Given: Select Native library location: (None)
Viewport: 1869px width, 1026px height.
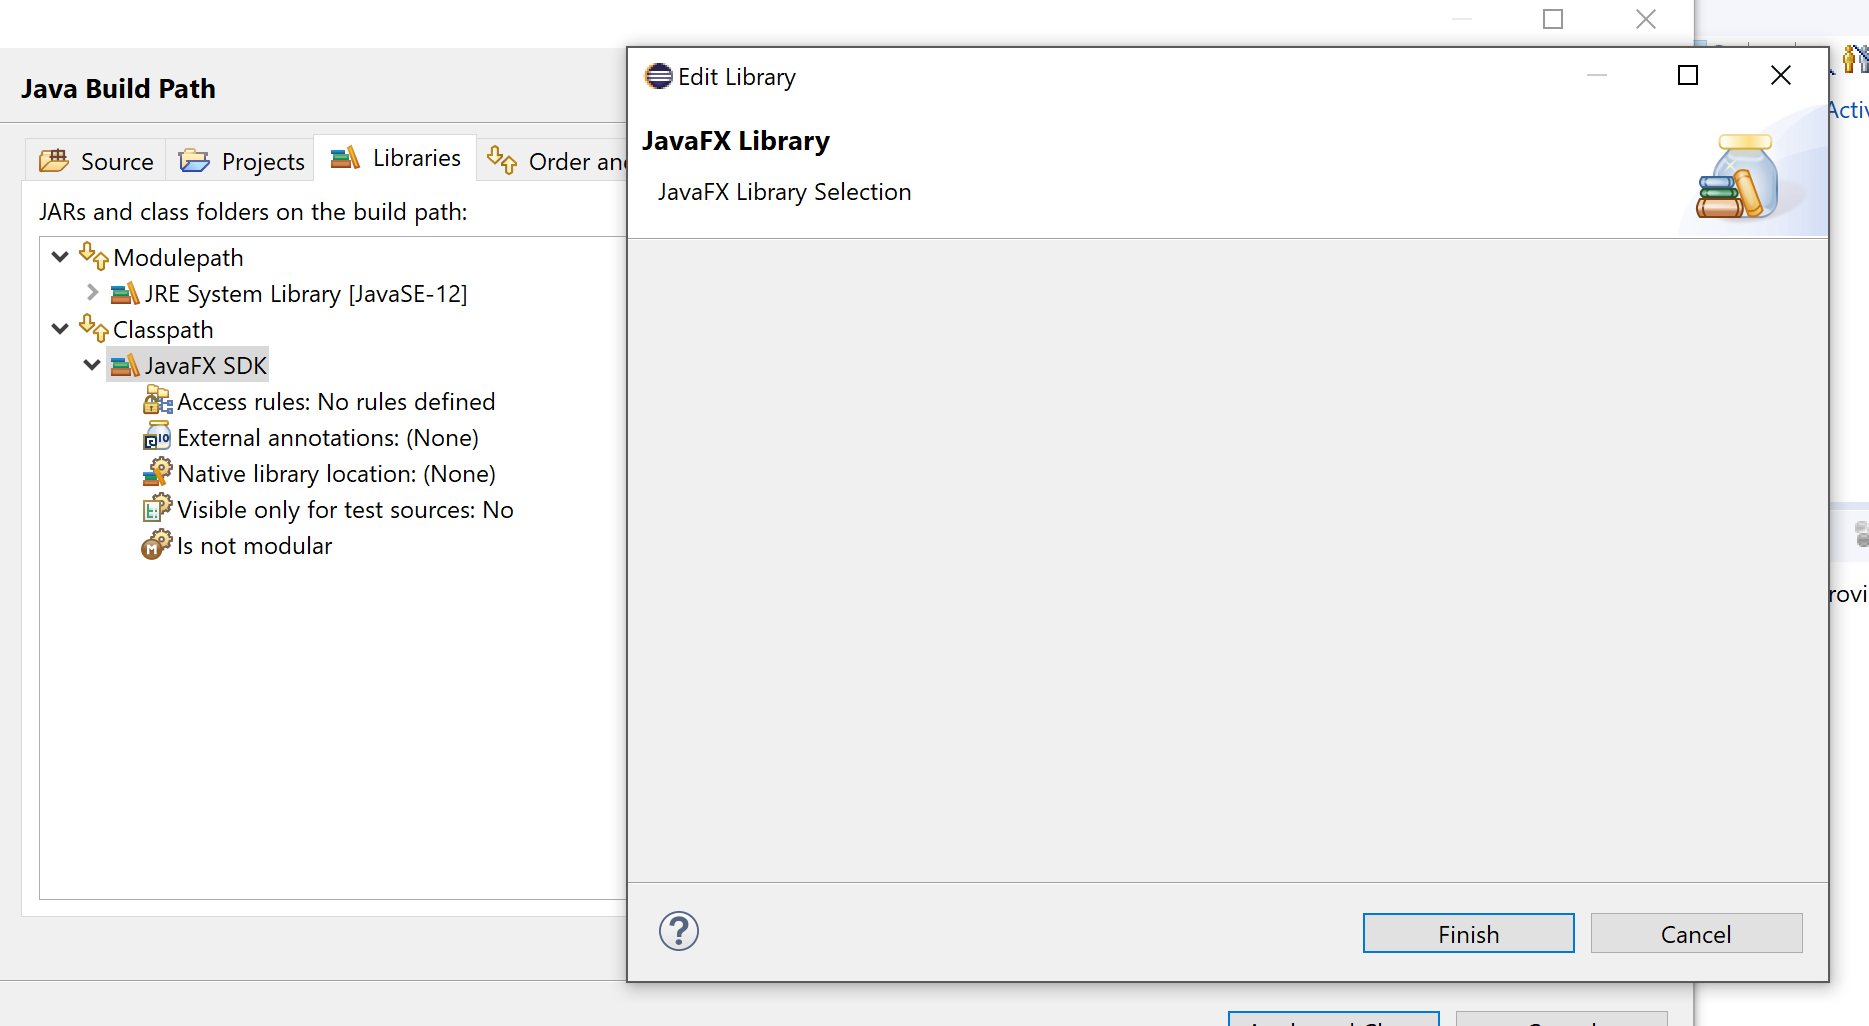Looking at the screenshot, I should coord(336,473).
